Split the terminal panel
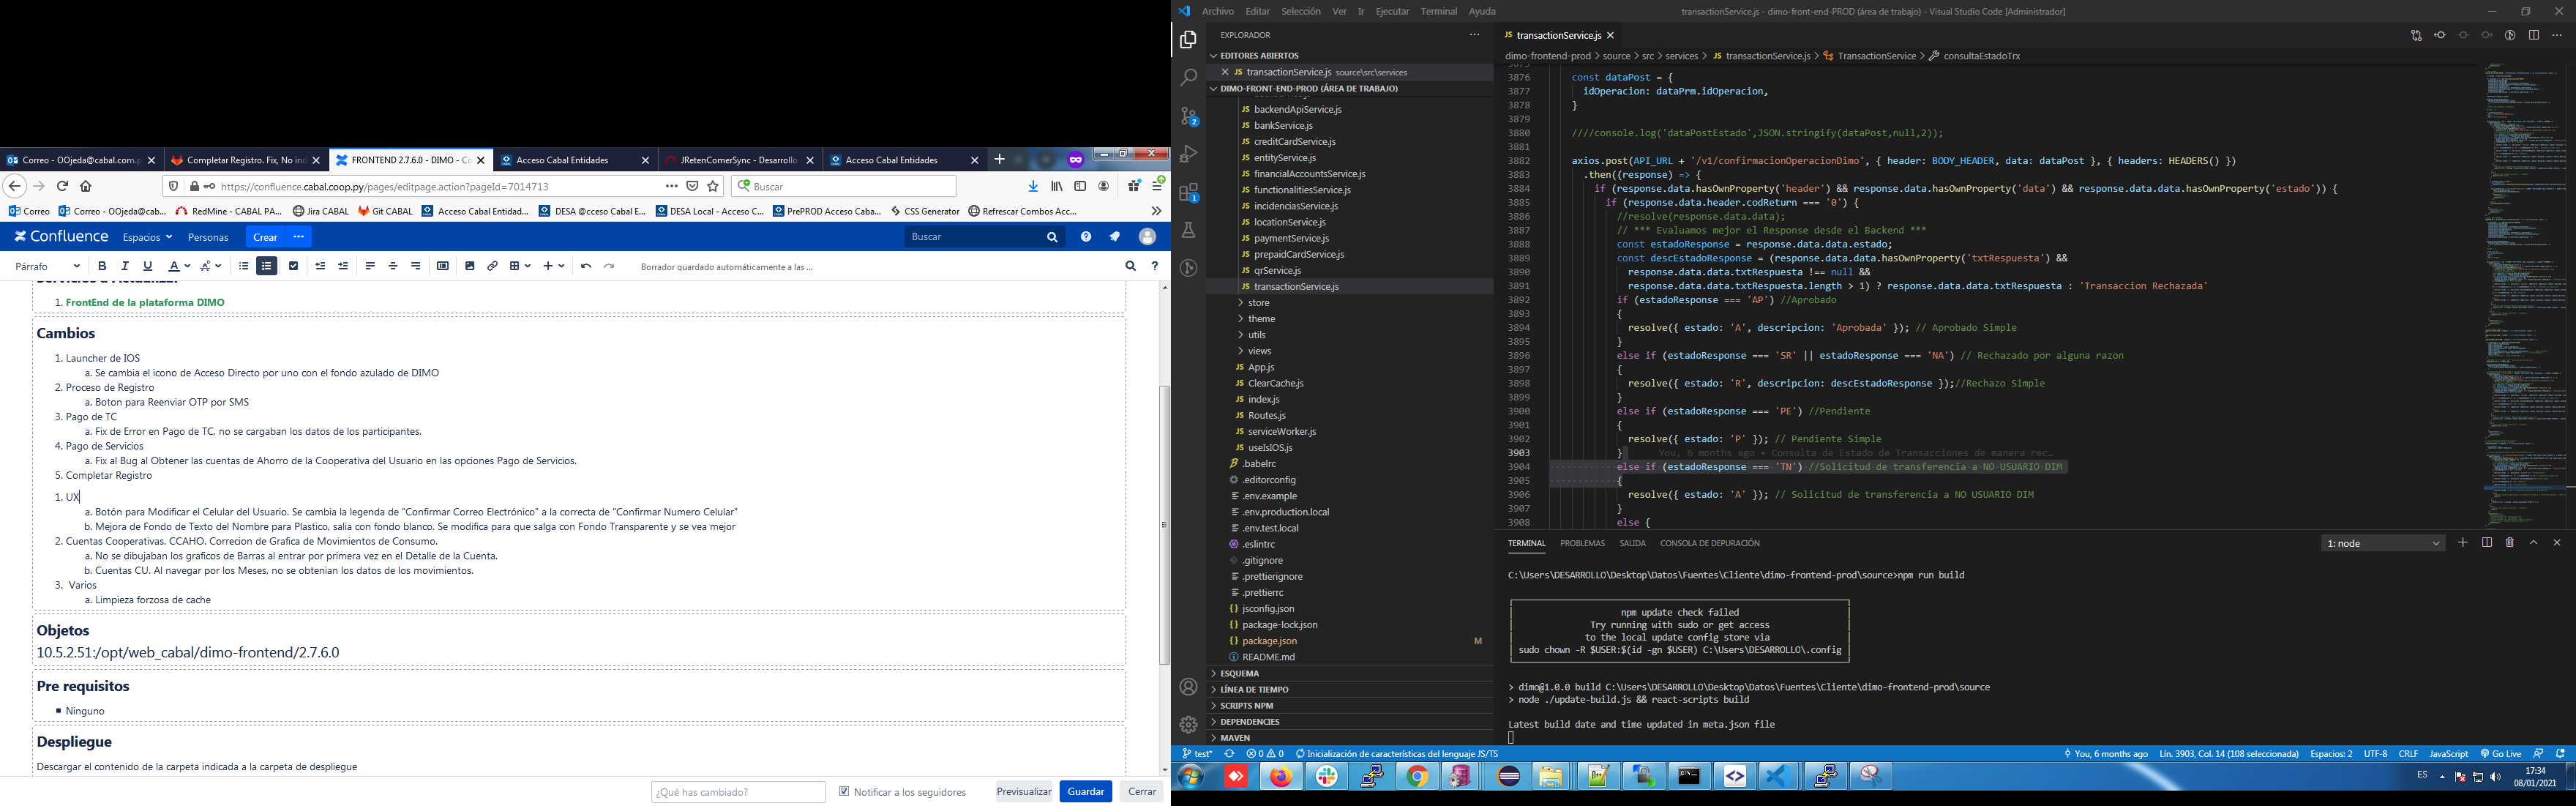Viewport: 2576px width, 806px height. point(2487,543)
